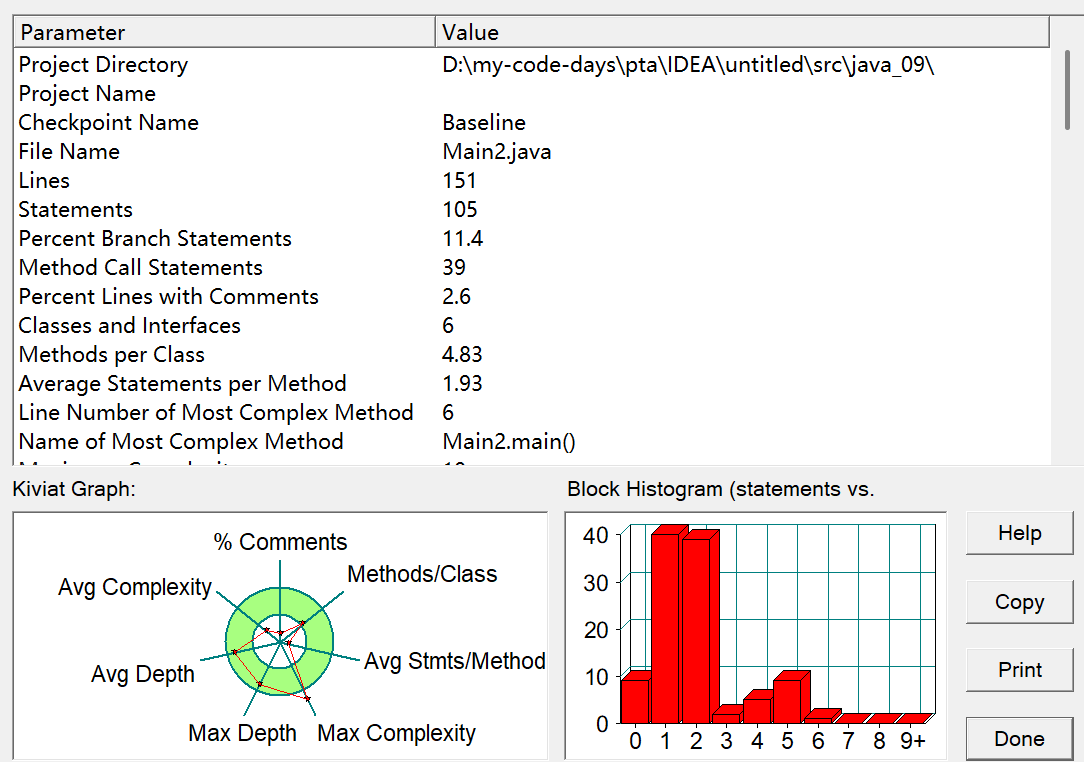The image size is (1084, 762).
Task: Click the 4.83 methods per class value
Action: [x=462, y=355]
